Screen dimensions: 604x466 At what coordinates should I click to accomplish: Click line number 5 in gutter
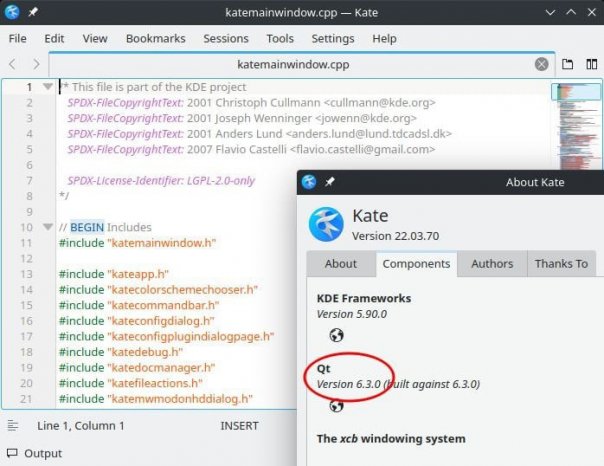[x=29, y=149]
